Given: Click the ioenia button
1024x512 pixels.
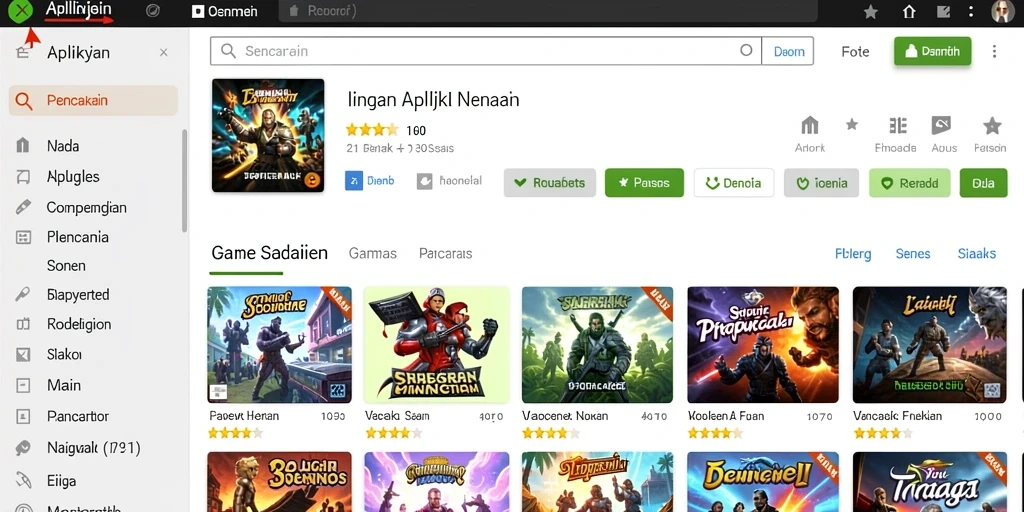Looking at the screenshot, I should click(822, 183).
